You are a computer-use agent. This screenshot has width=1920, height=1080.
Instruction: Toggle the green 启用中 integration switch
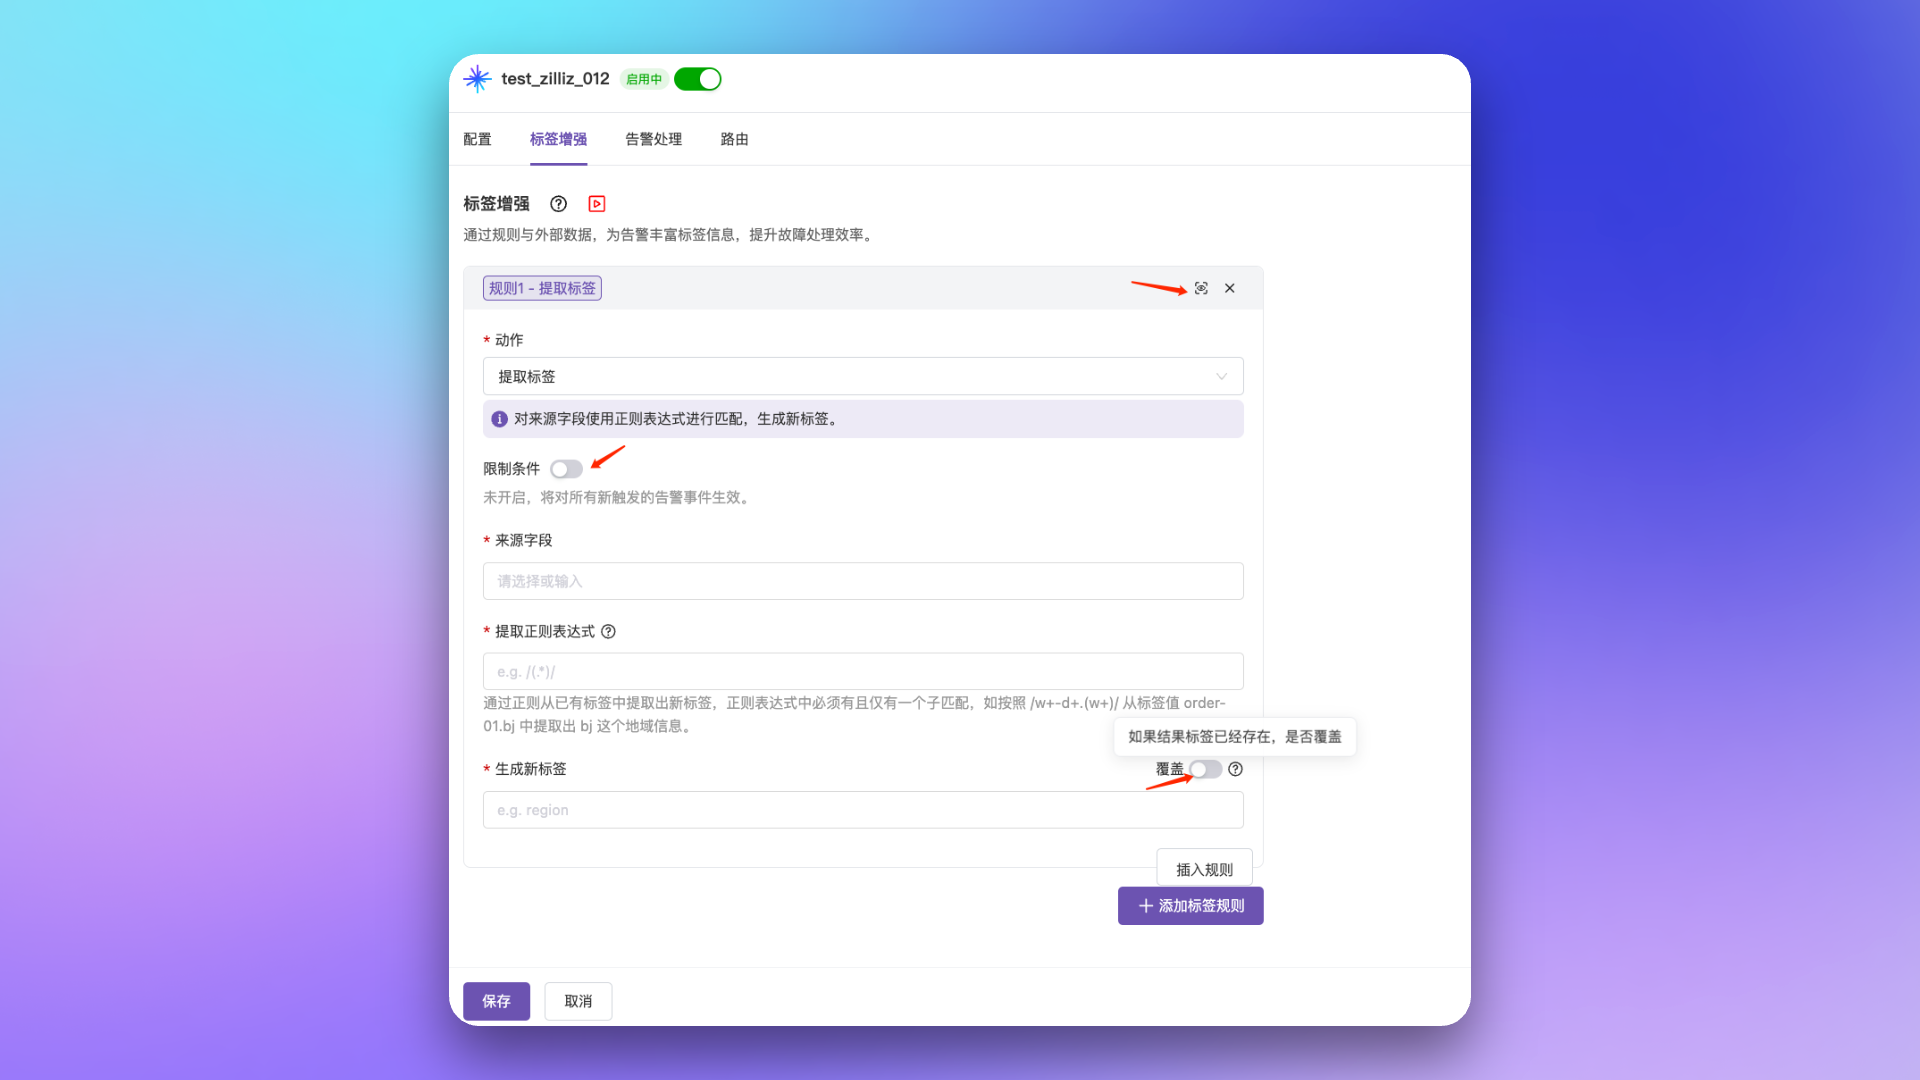(697, 79)
